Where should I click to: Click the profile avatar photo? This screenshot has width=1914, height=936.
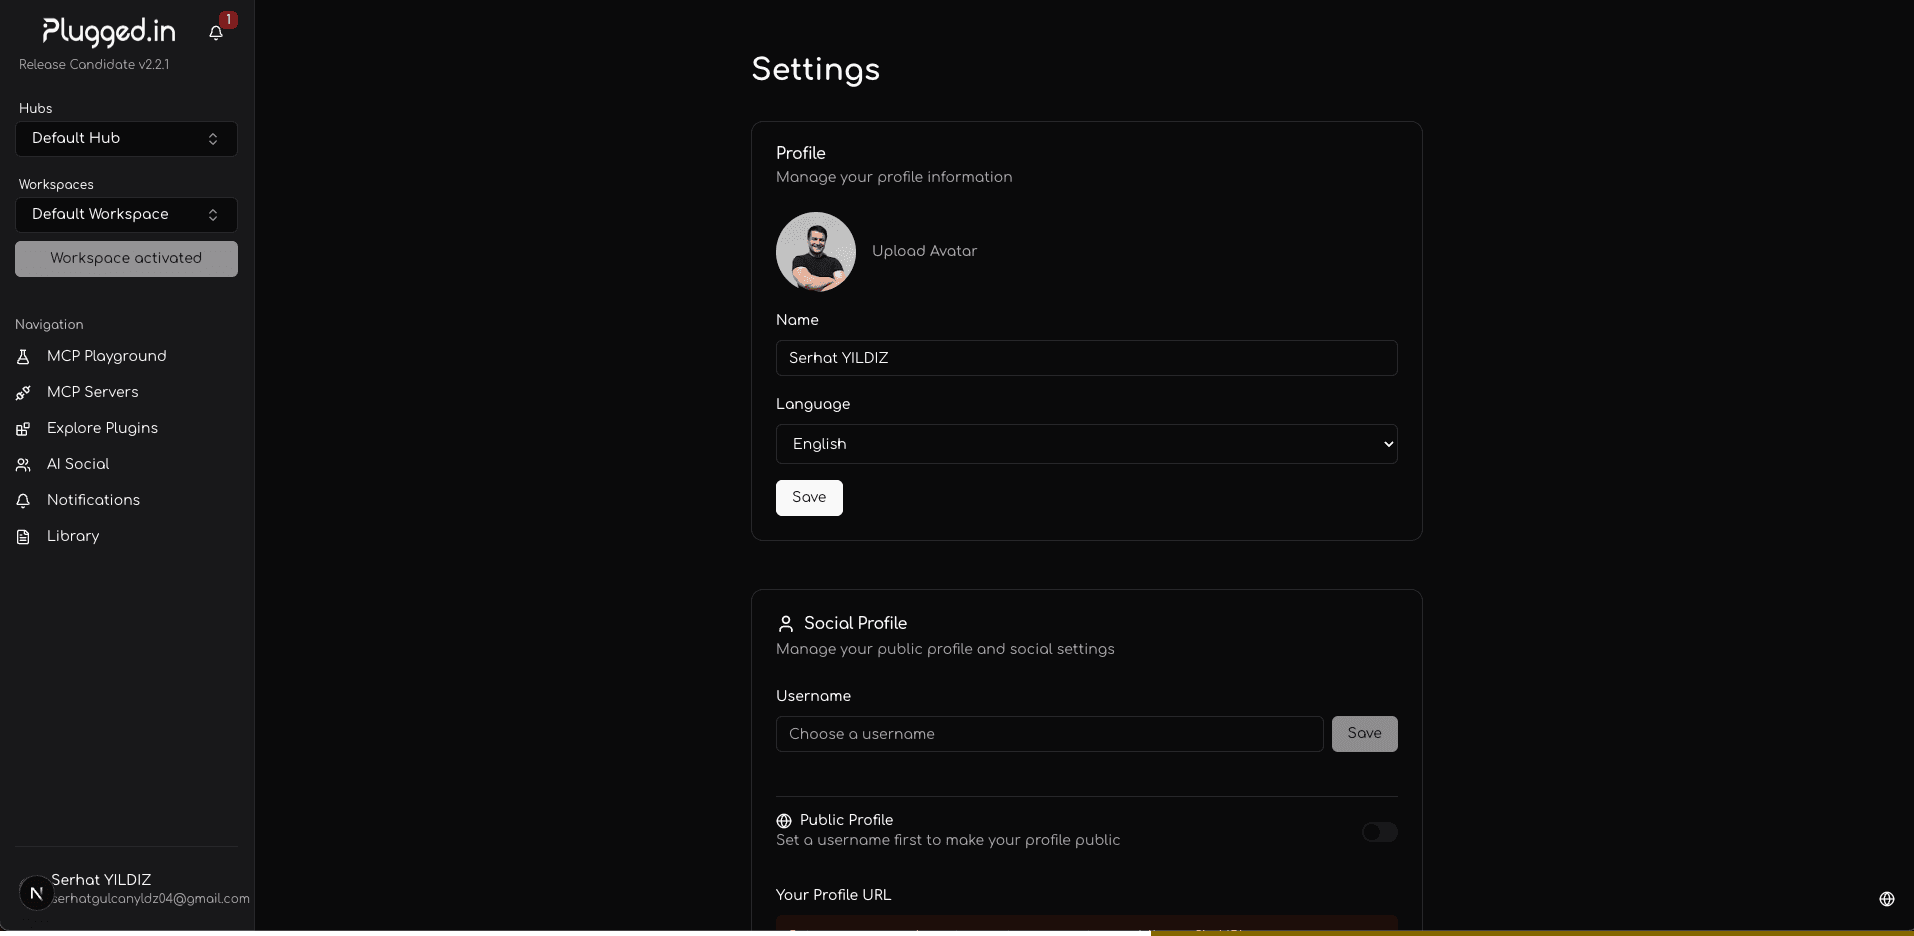tap(816, 252)
